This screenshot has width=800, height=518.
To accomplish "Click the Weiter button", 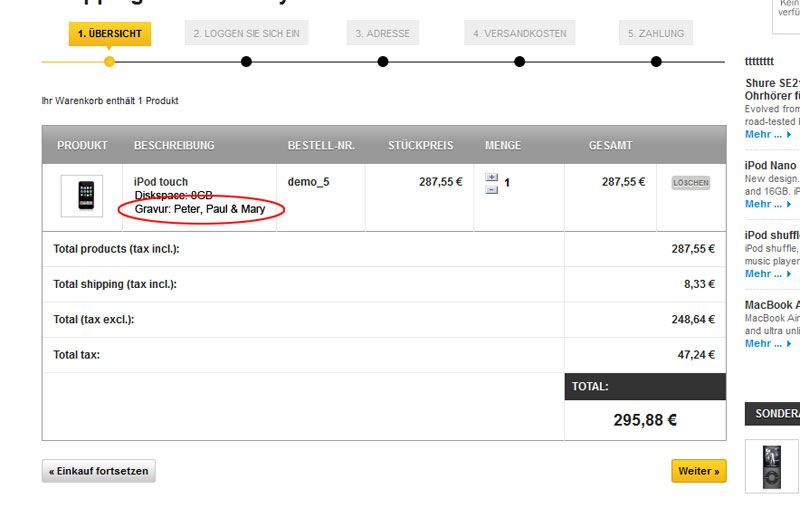I will tap(698, 471).
